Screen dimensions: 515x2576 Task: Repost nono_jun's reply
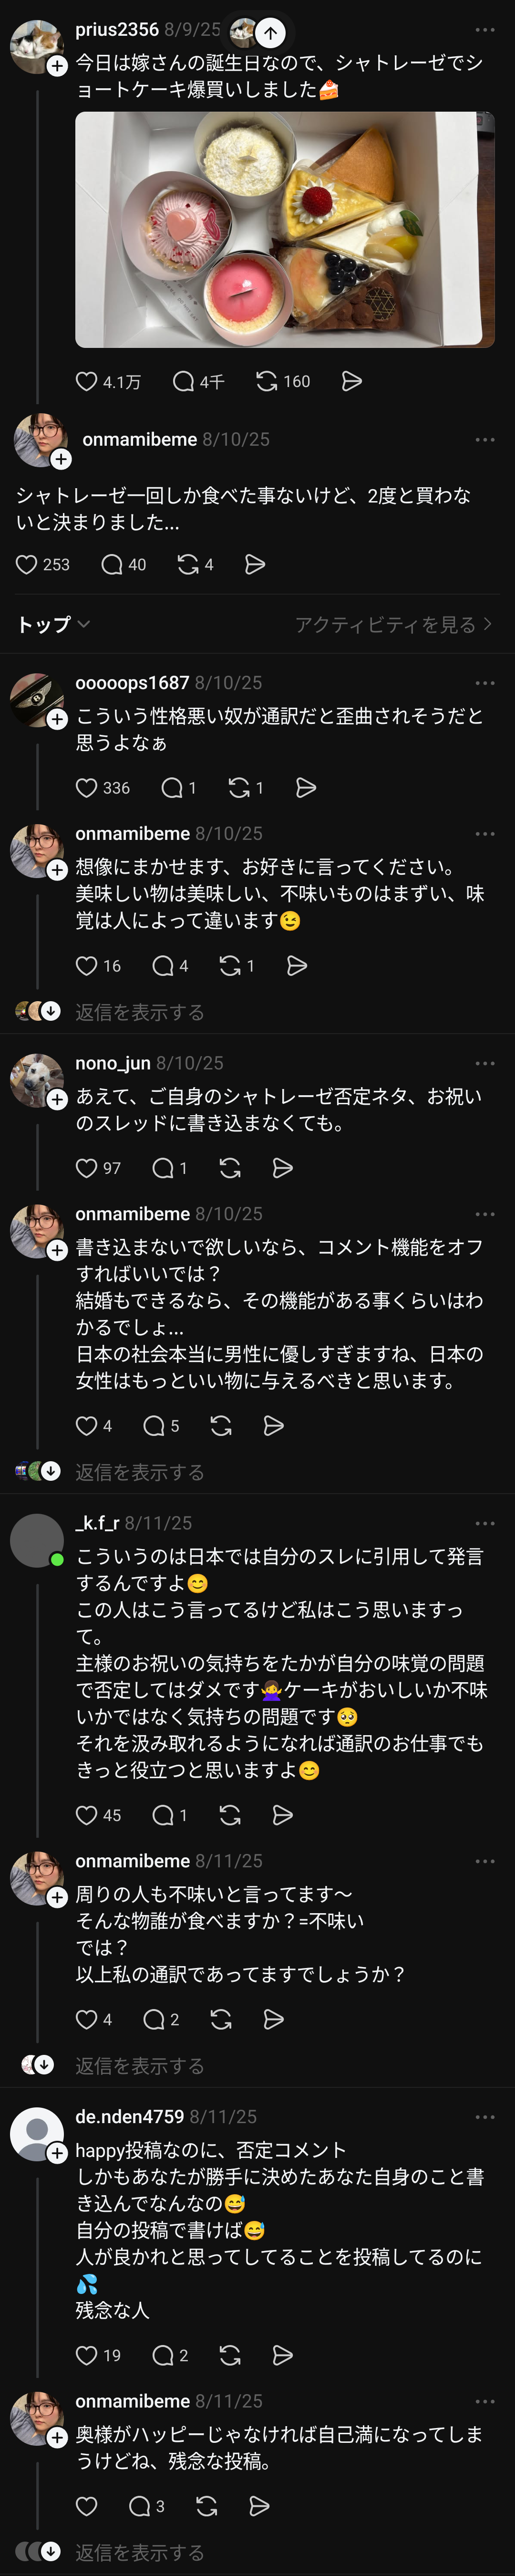(230, 1168)
